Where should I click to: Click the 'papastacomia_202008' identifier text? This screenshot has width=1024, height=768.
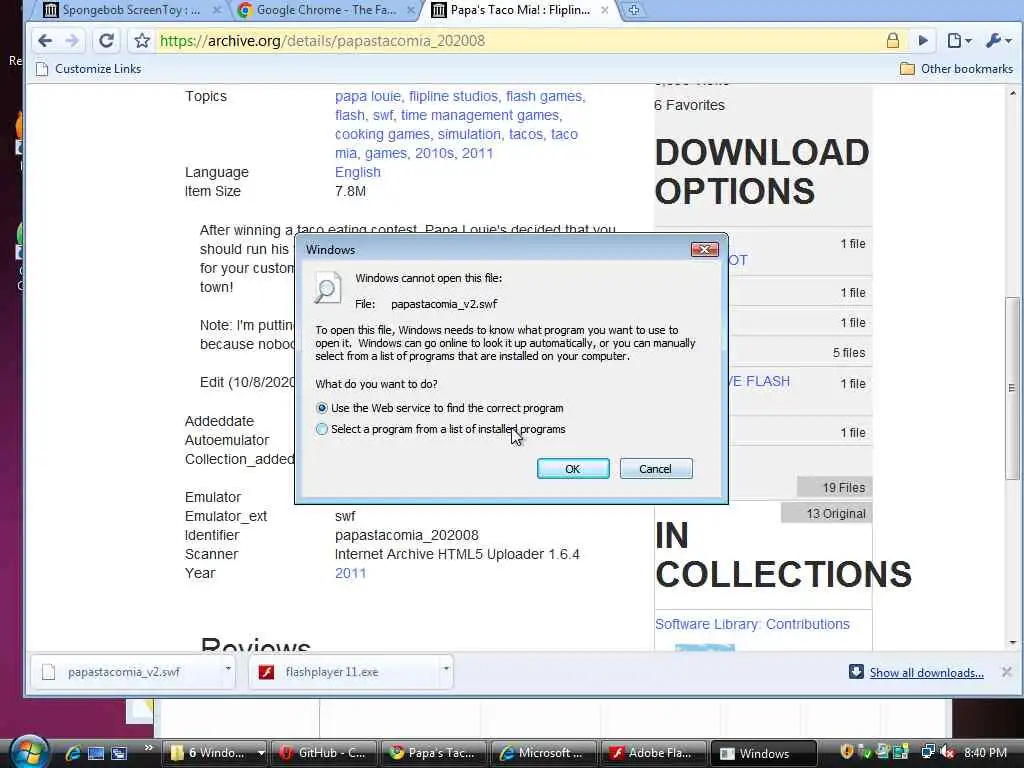[x=406, y=536]
